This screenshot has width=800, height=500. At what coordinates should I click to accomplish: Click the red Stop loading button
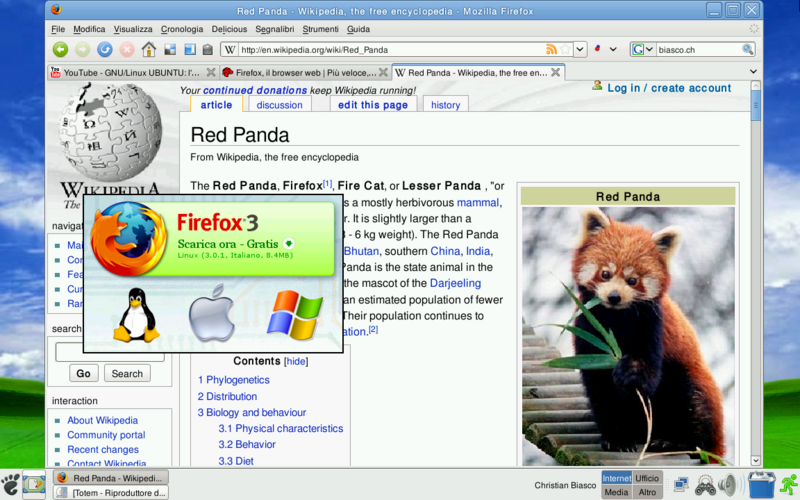(x=127, y=49)
